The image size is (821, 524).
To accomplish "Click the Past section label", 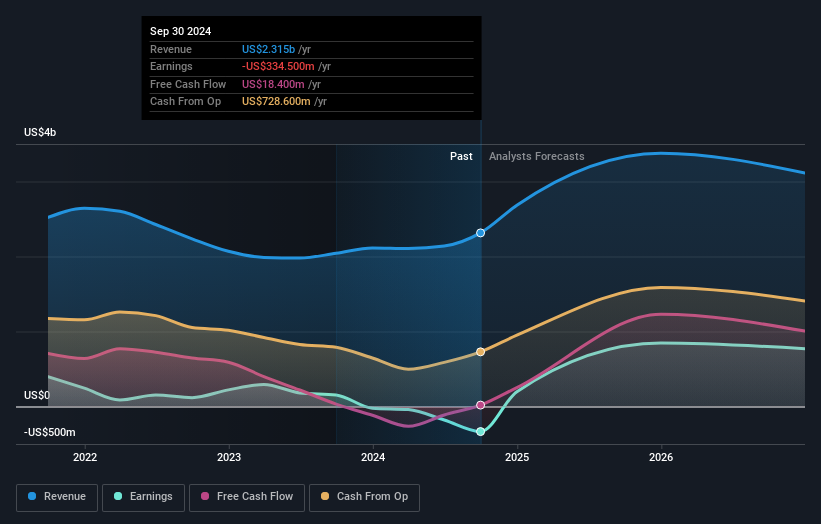I will (461, 156).
